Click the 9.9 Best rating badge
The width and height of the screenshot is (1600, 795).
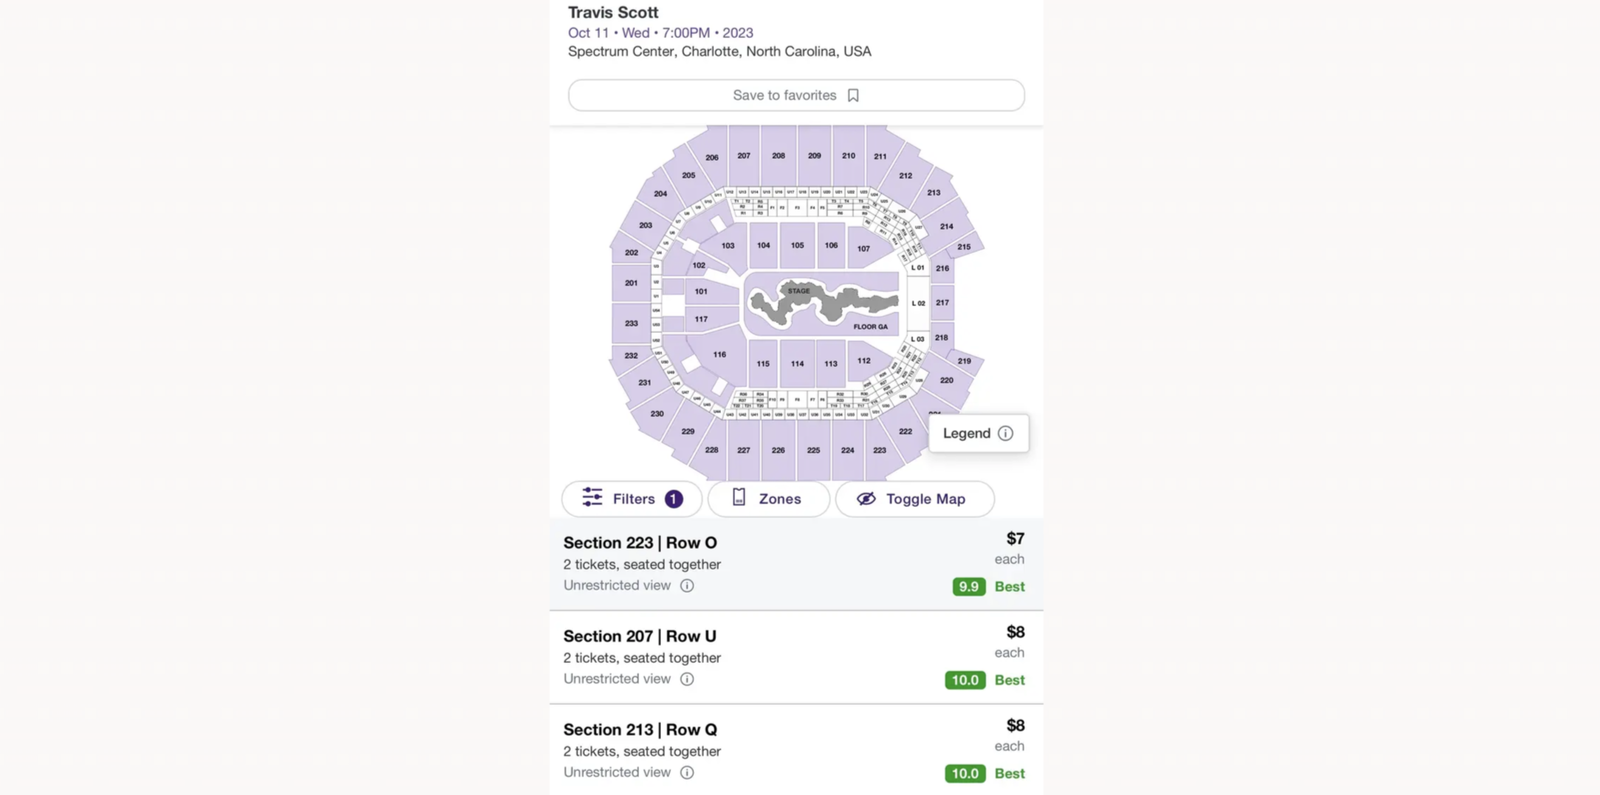point(967,587)
